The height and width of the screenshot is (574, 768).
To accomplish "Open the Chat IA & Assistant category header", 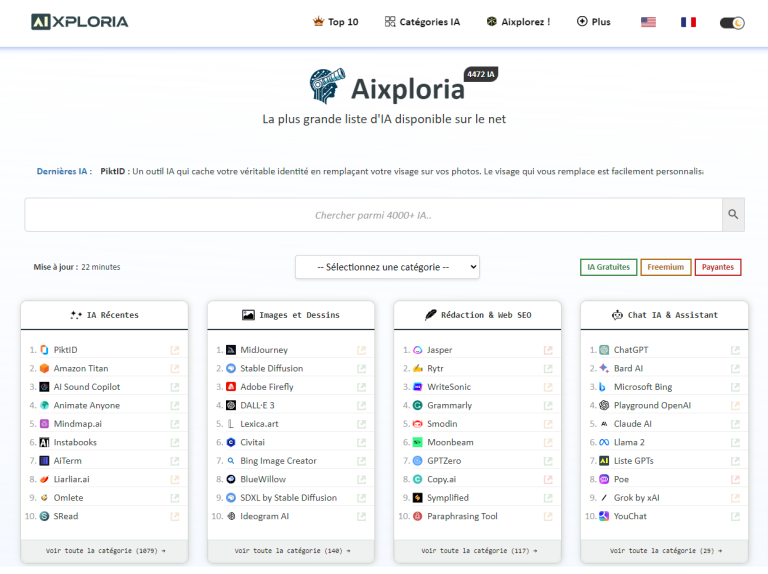I will (665, 315).
